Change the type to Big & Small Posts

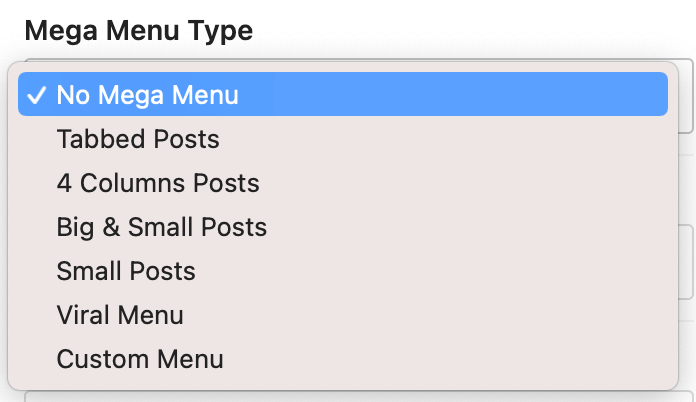pyautogui.click(x=162, y=227)
